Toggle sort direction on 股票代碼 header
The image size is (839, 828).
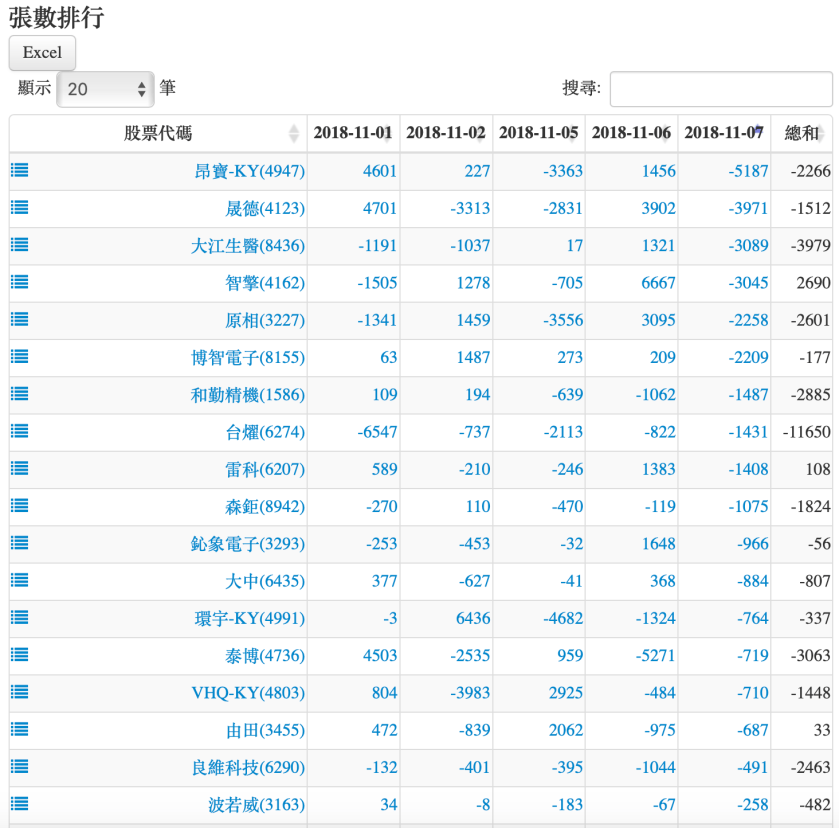click(x=160, y=131)
